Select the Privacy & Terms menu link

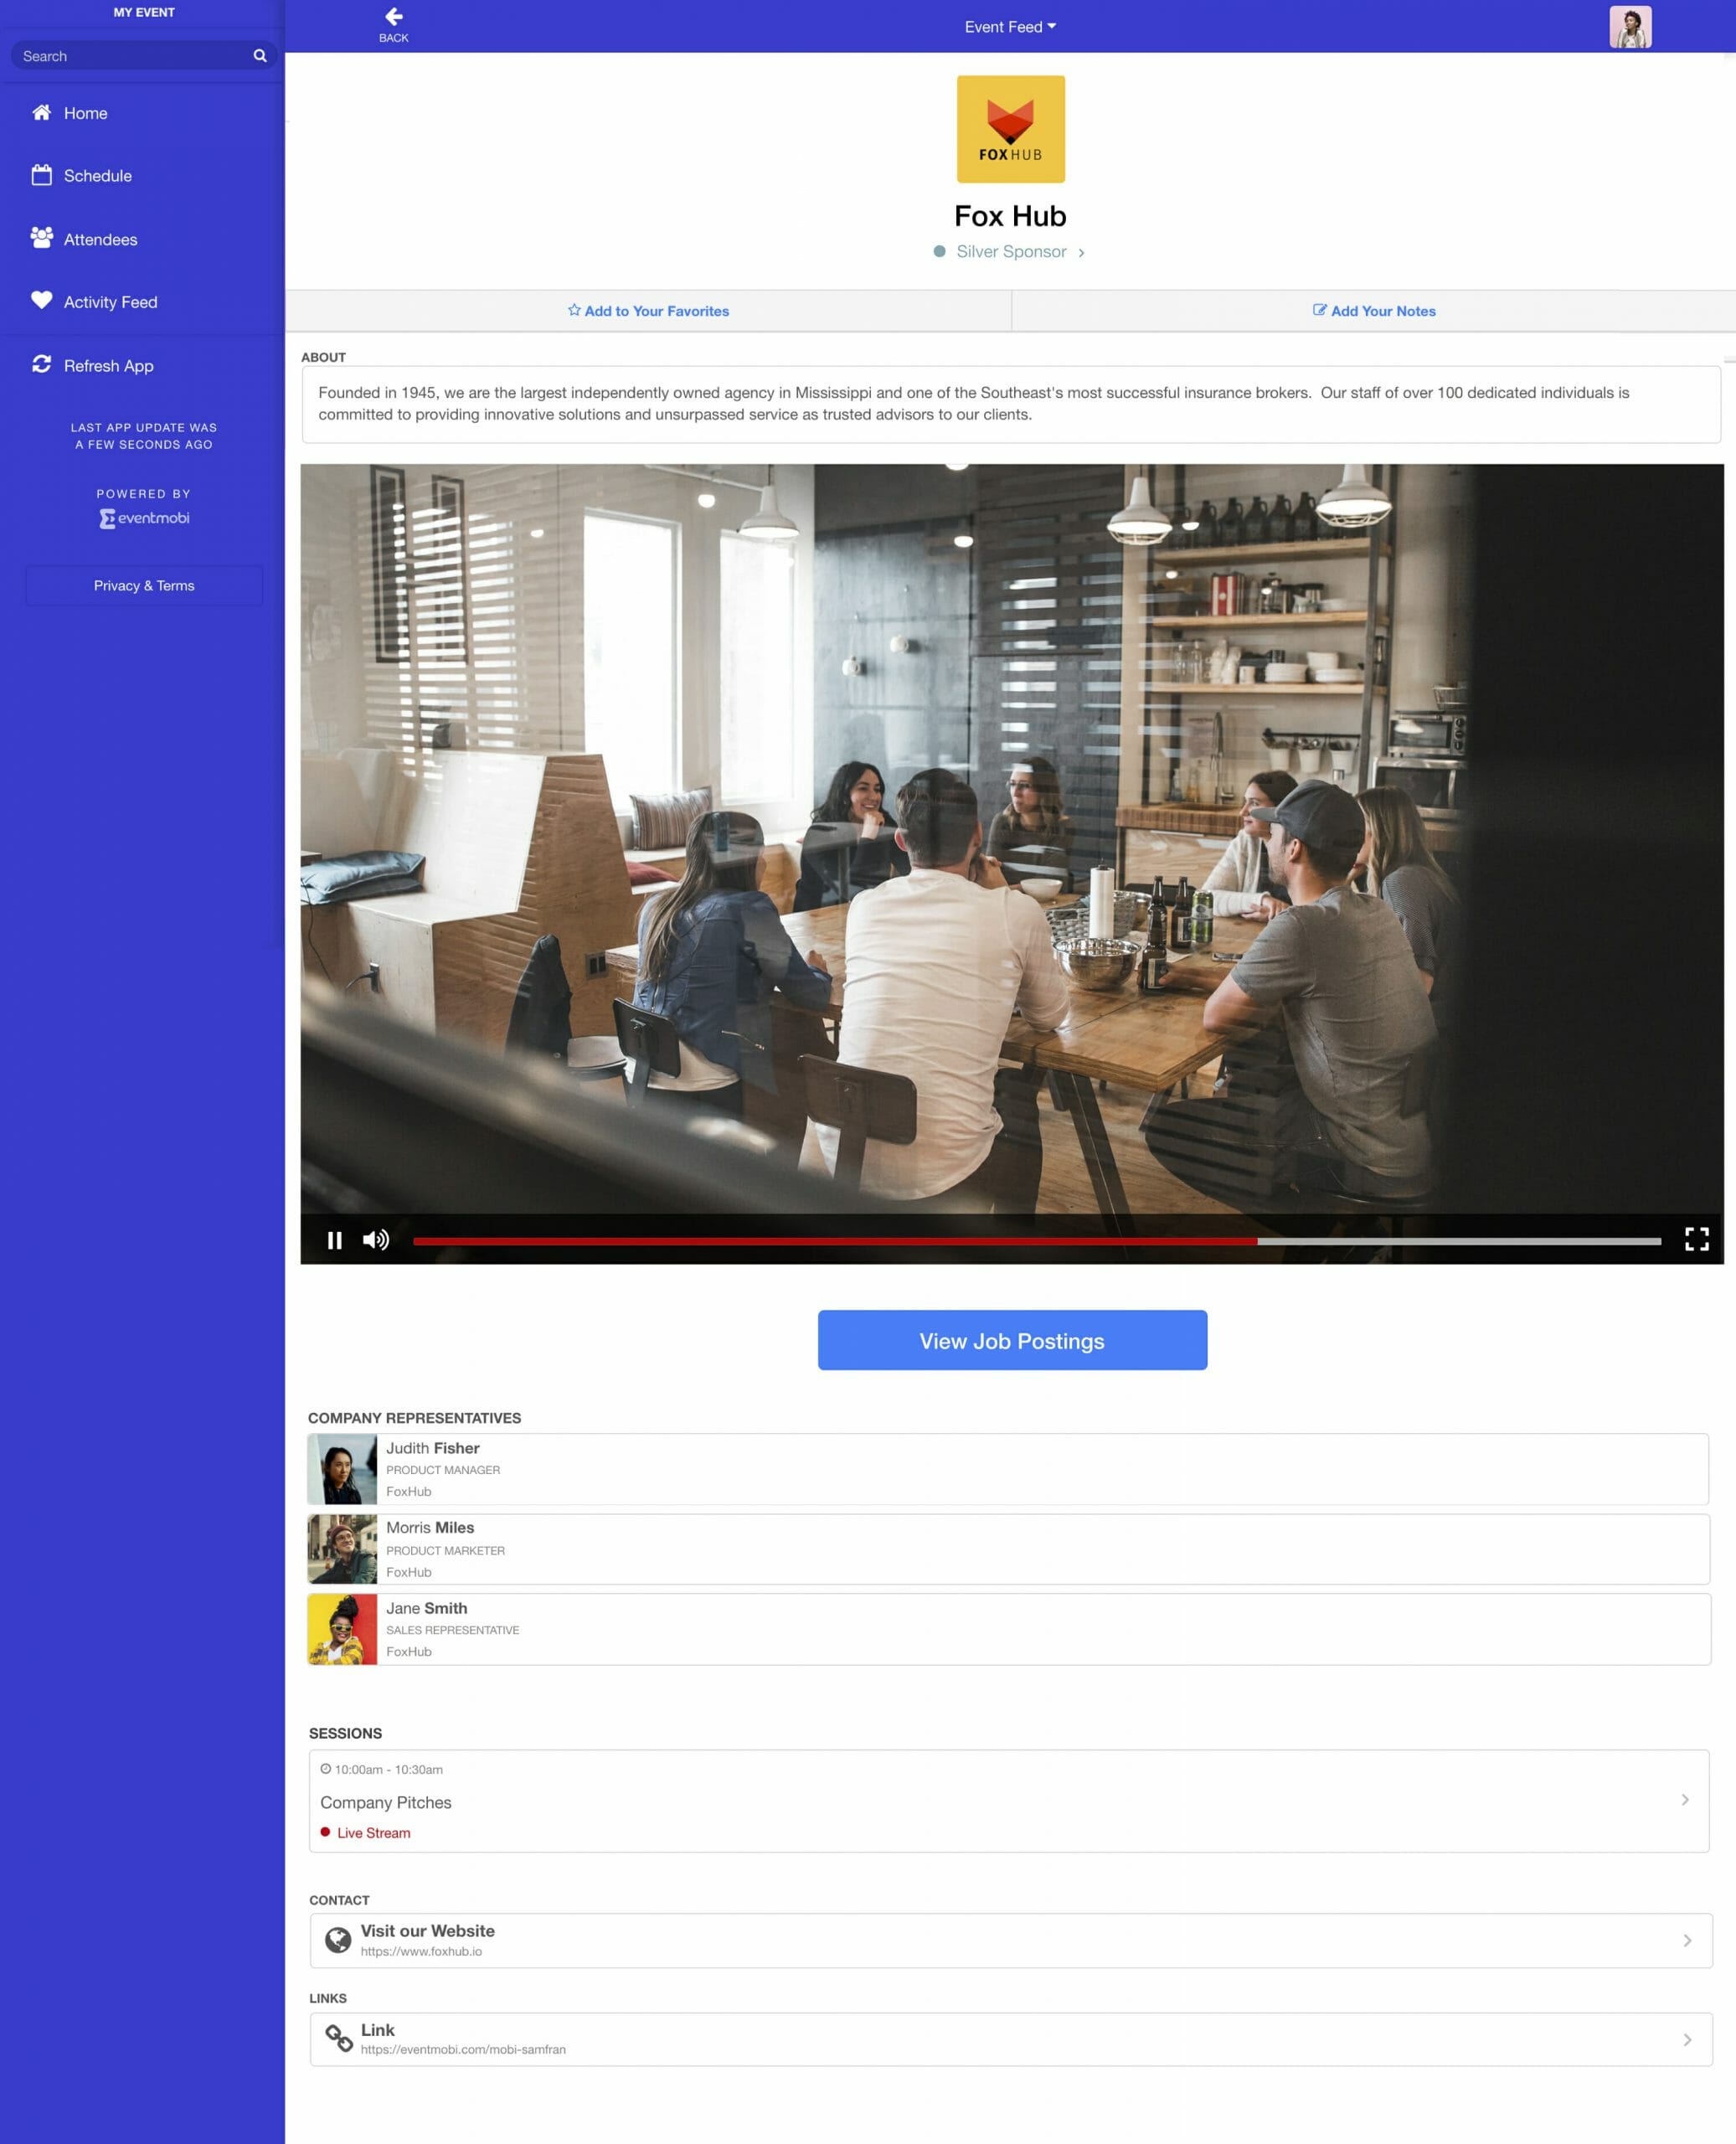pos(142,585)
